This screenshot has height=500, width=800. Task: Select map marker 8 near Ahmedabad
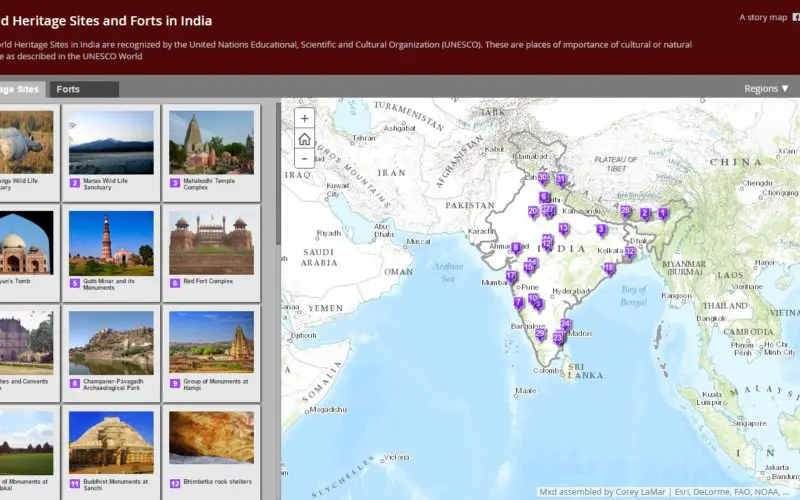pos(516,248)
